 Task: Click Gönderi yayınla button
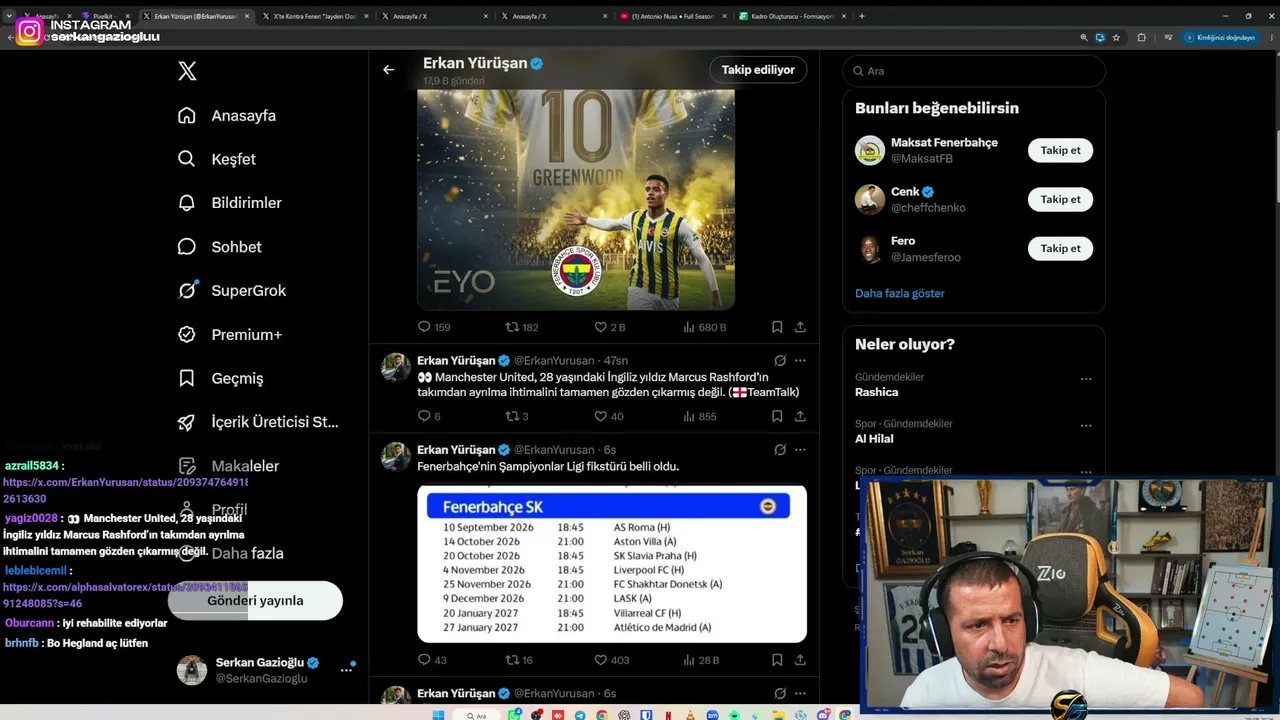255,601
